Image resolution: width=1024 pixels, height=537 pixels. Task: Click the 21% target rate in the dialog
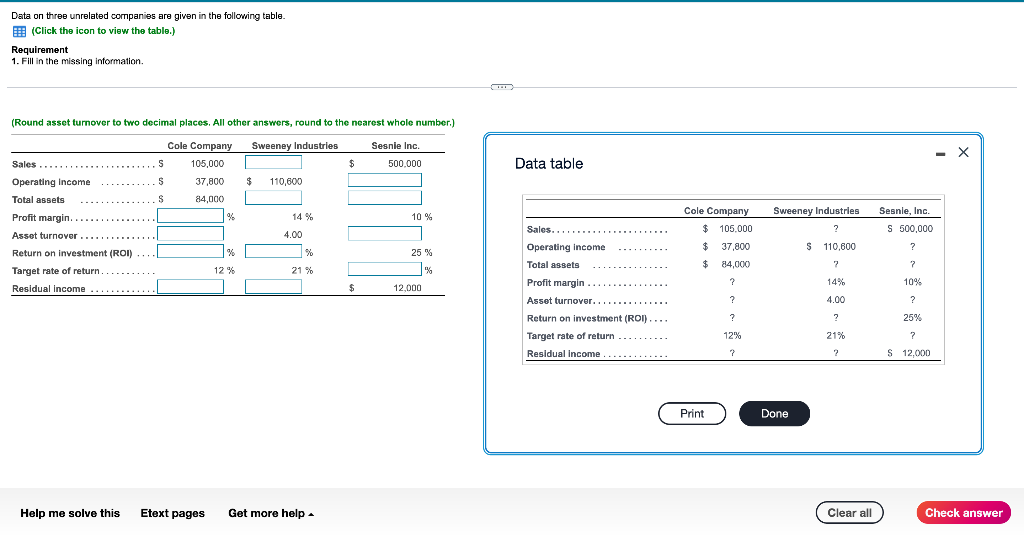836,335
